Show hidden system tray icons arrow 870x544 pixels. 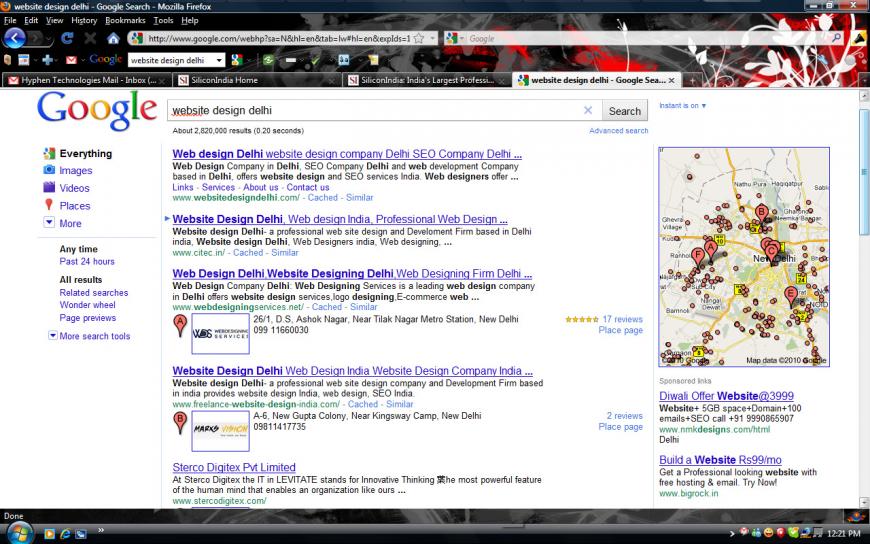click(x=732, y=534)
